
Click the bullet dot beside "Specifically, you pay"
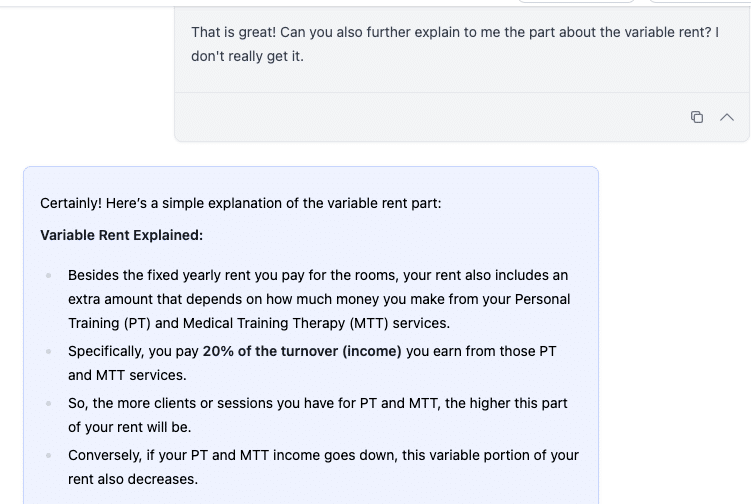pyautogui.click(x=49, y=351)
